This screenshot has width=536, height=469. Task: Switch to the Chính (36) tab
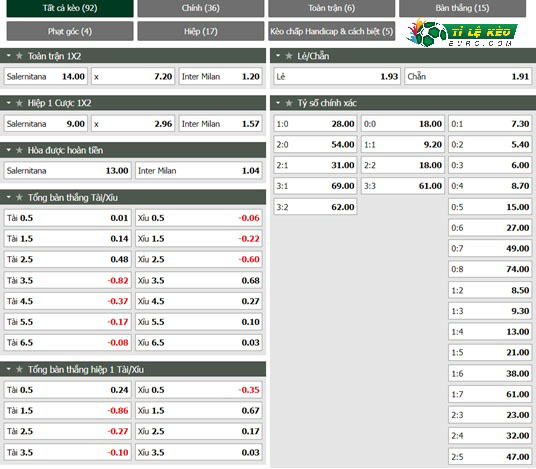[x=201, y=8]
